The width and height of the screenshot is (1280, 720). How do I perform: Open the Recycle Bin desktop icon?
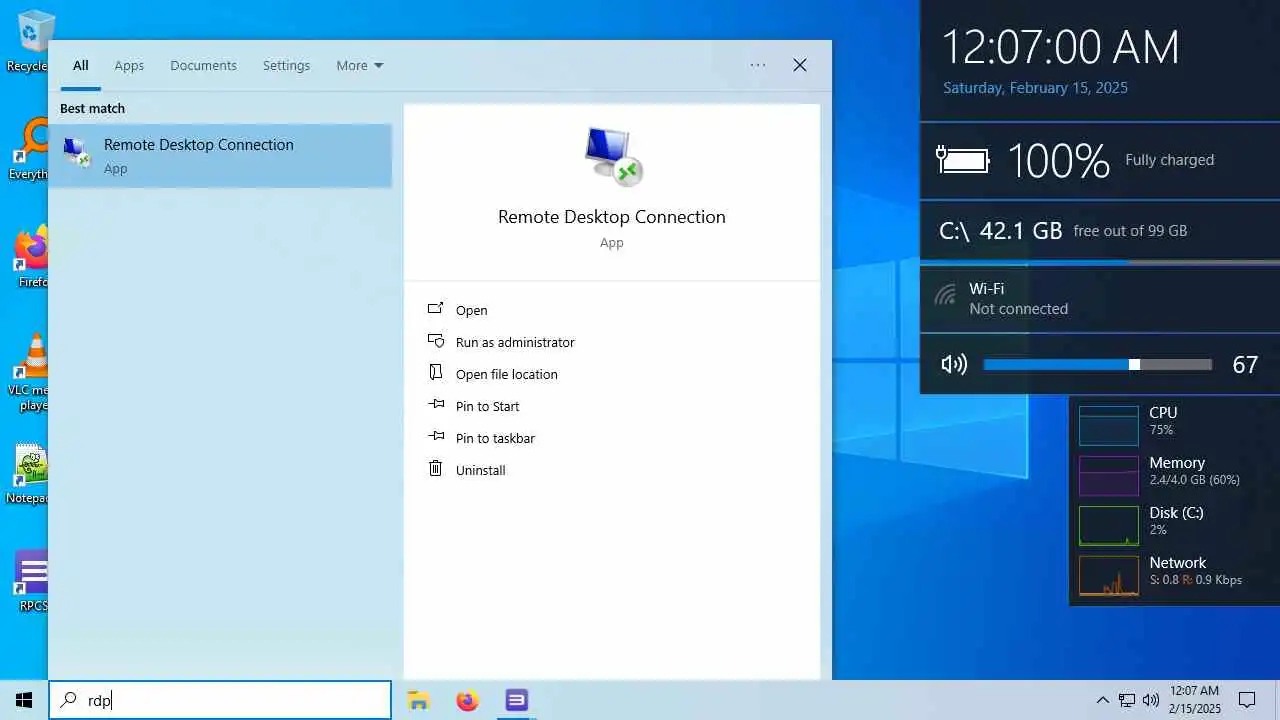(x=28, y=40)
